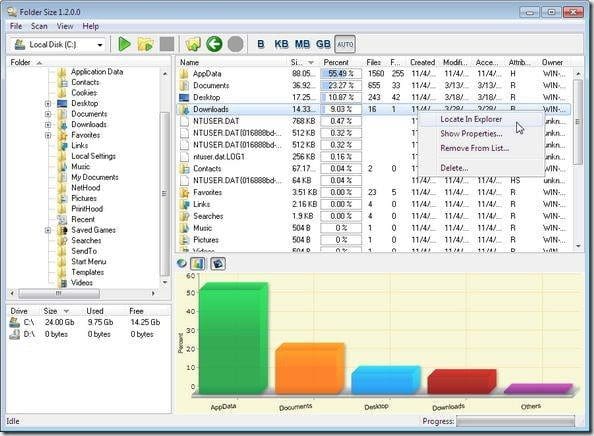Click the green AppData chart bar
This screenshot has width=594, height=436.
pos(233,338)
